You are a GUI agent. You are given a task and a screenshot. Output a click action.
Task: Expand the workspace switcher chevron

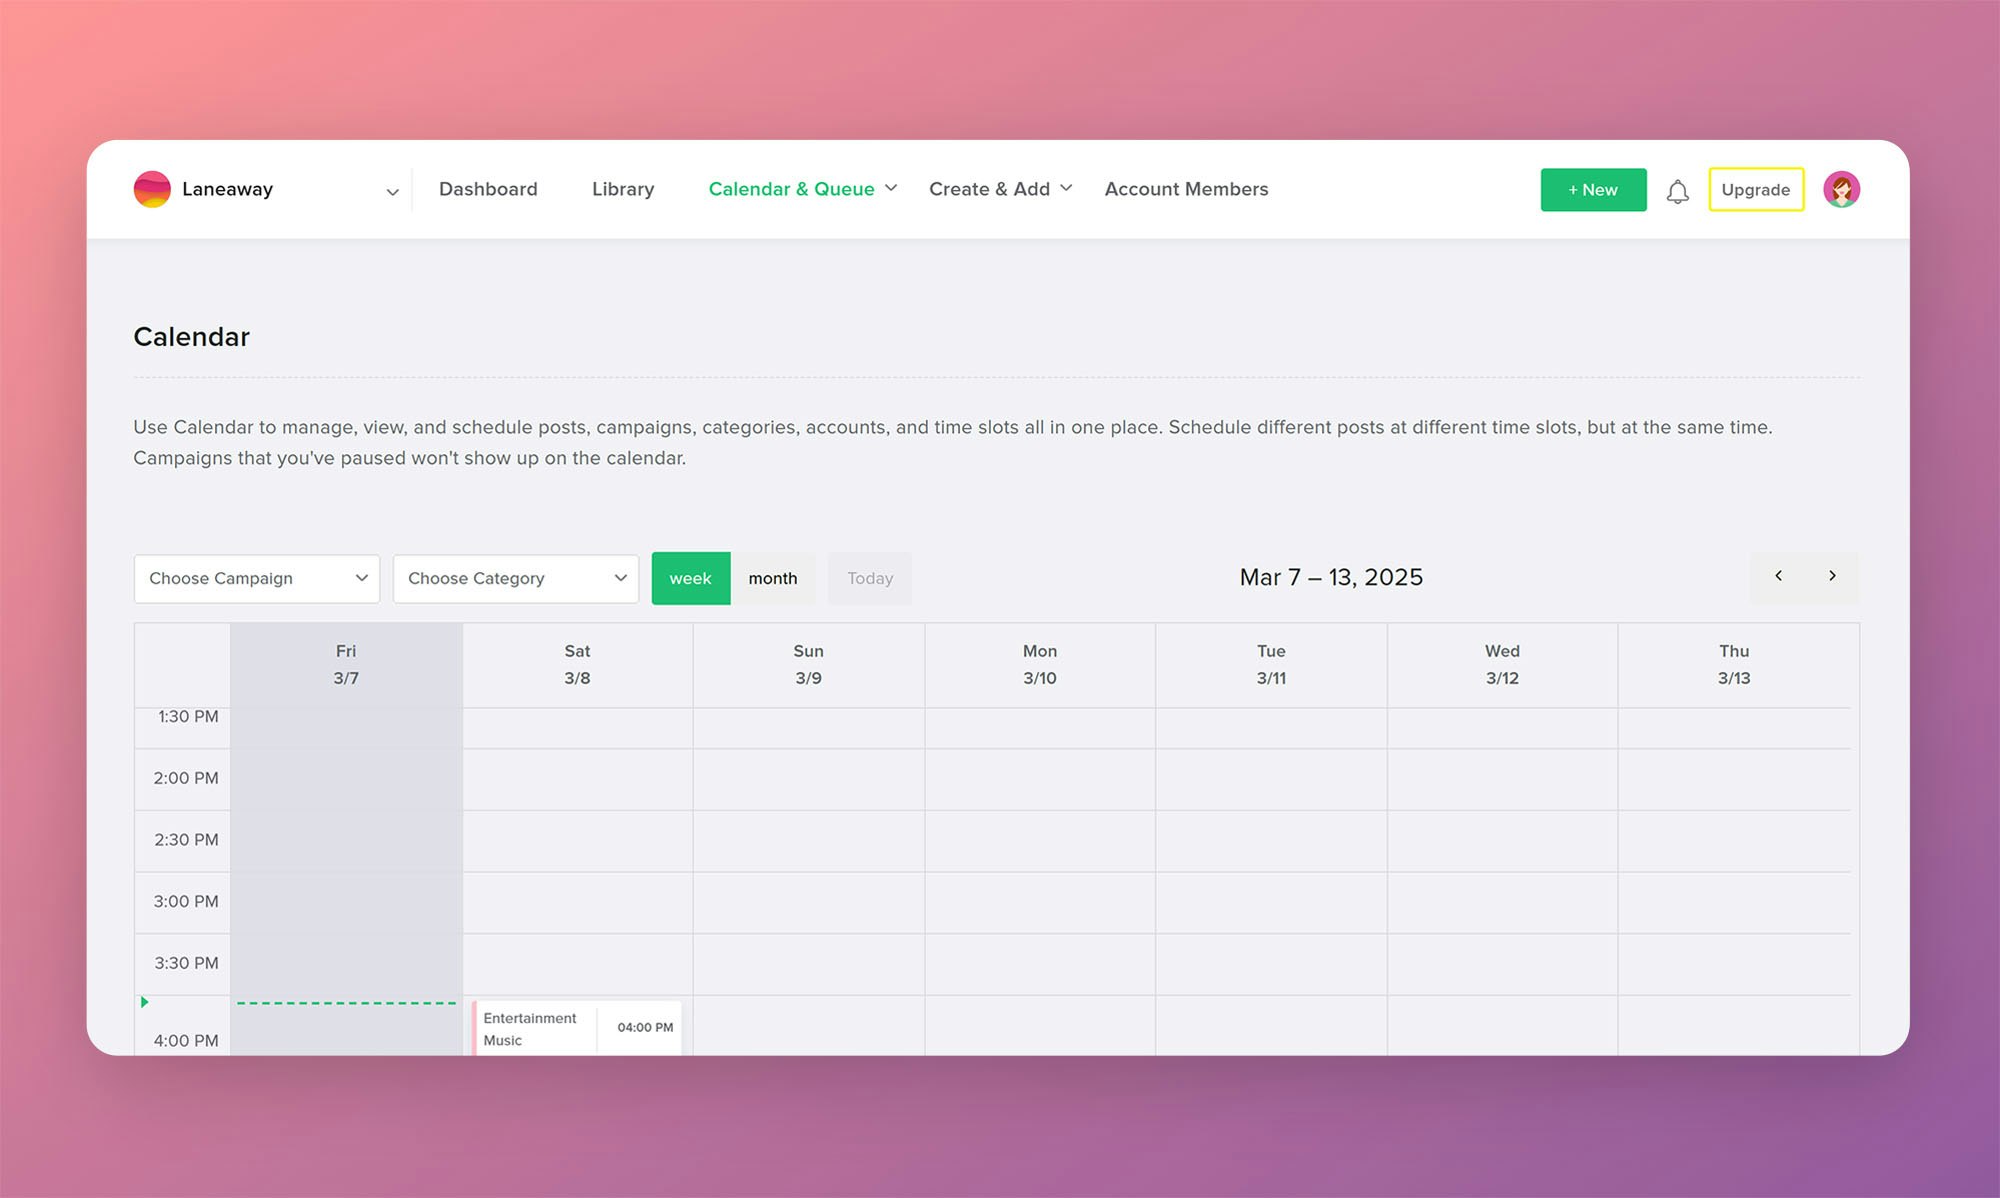(x=392, y=190)
